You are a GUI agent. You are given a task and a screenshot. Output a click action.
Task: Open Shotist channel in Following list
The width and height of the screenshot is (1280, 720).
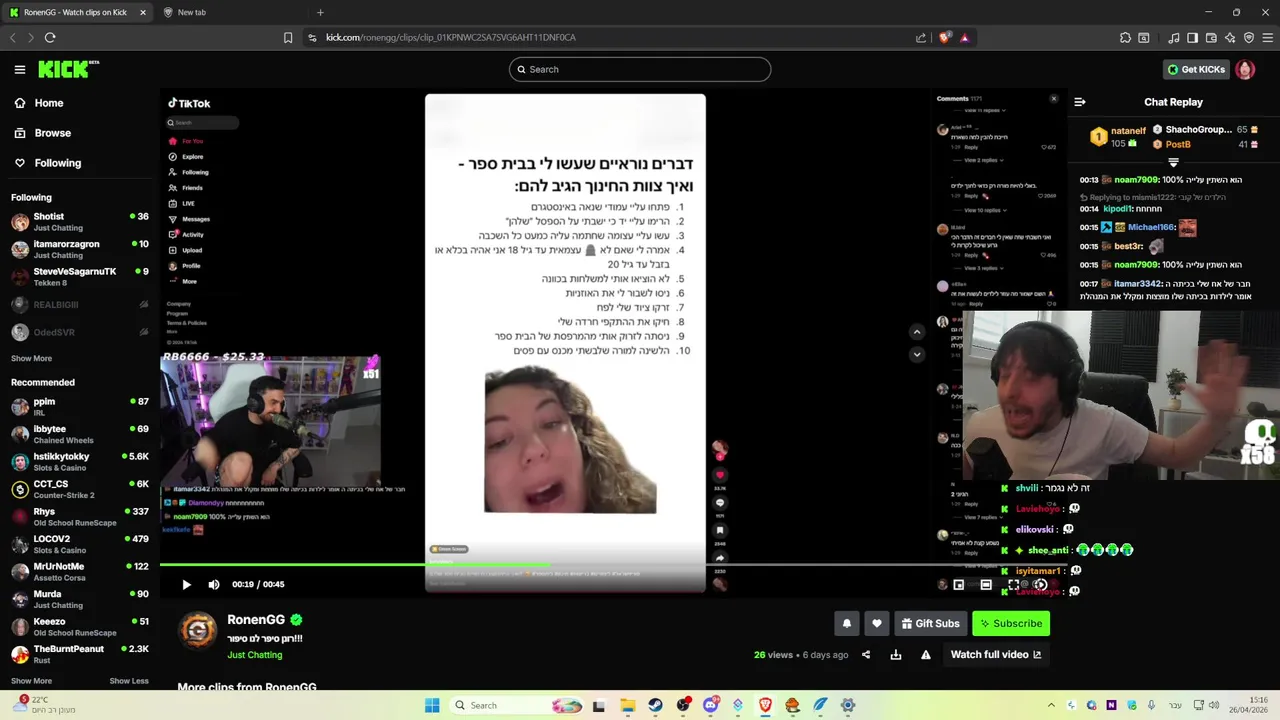click(80, 222)
